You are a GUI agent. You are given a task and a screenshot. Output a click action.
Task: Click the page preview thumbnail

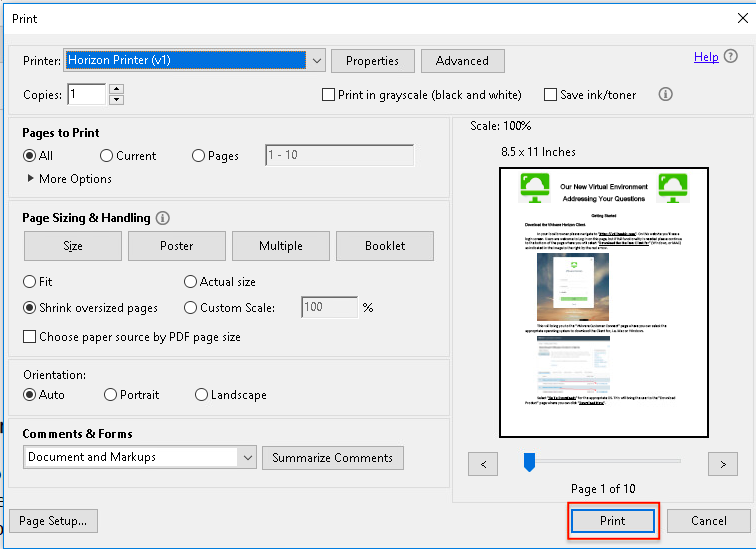pyautogui.click(x=603, y=303)
